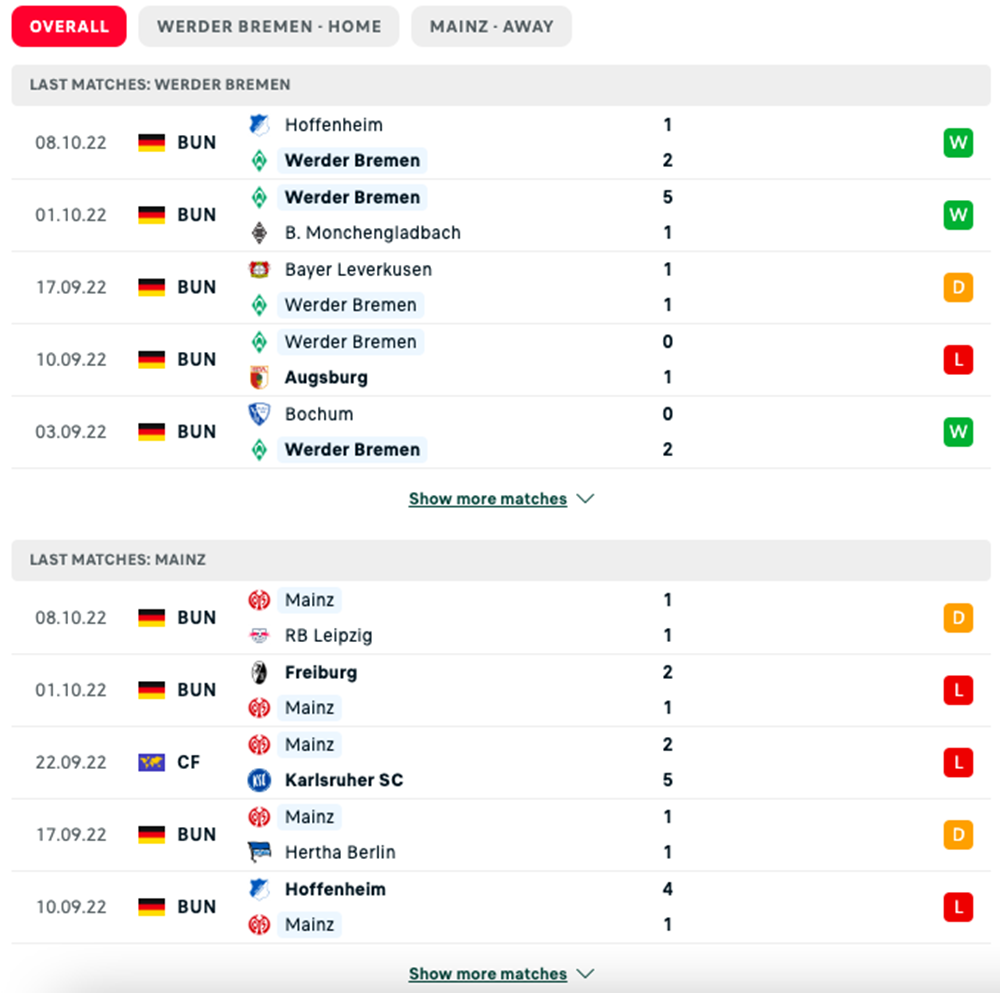Click the Hertha Berlin club crest
The width and height of the screenshot is (1000, 993).
(x=259, y=852)
